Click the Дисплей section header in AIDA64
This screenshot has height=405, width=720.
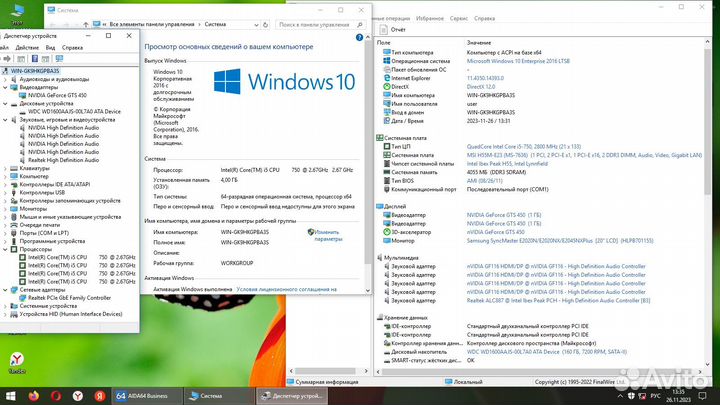point(391,207)
